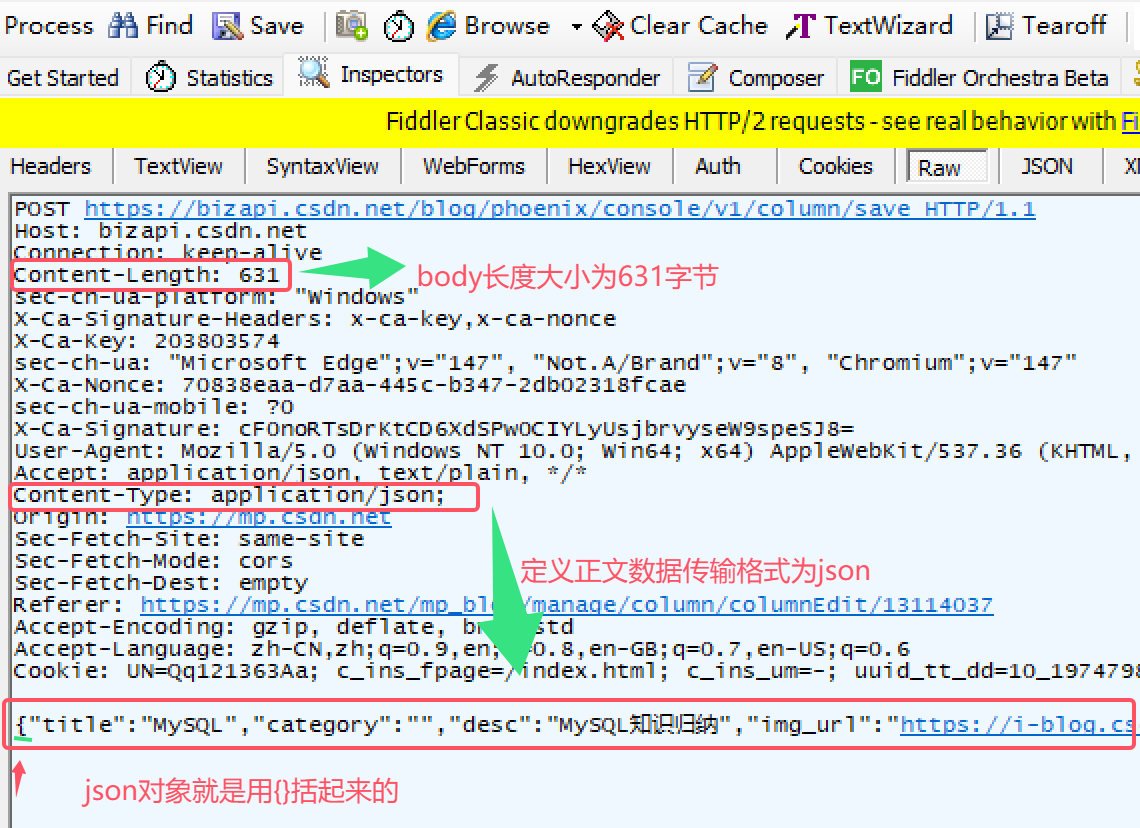Click the Accept-Language header line
Image resolution: width=1140 pixels, height=828 pixels.
[462, 648]
